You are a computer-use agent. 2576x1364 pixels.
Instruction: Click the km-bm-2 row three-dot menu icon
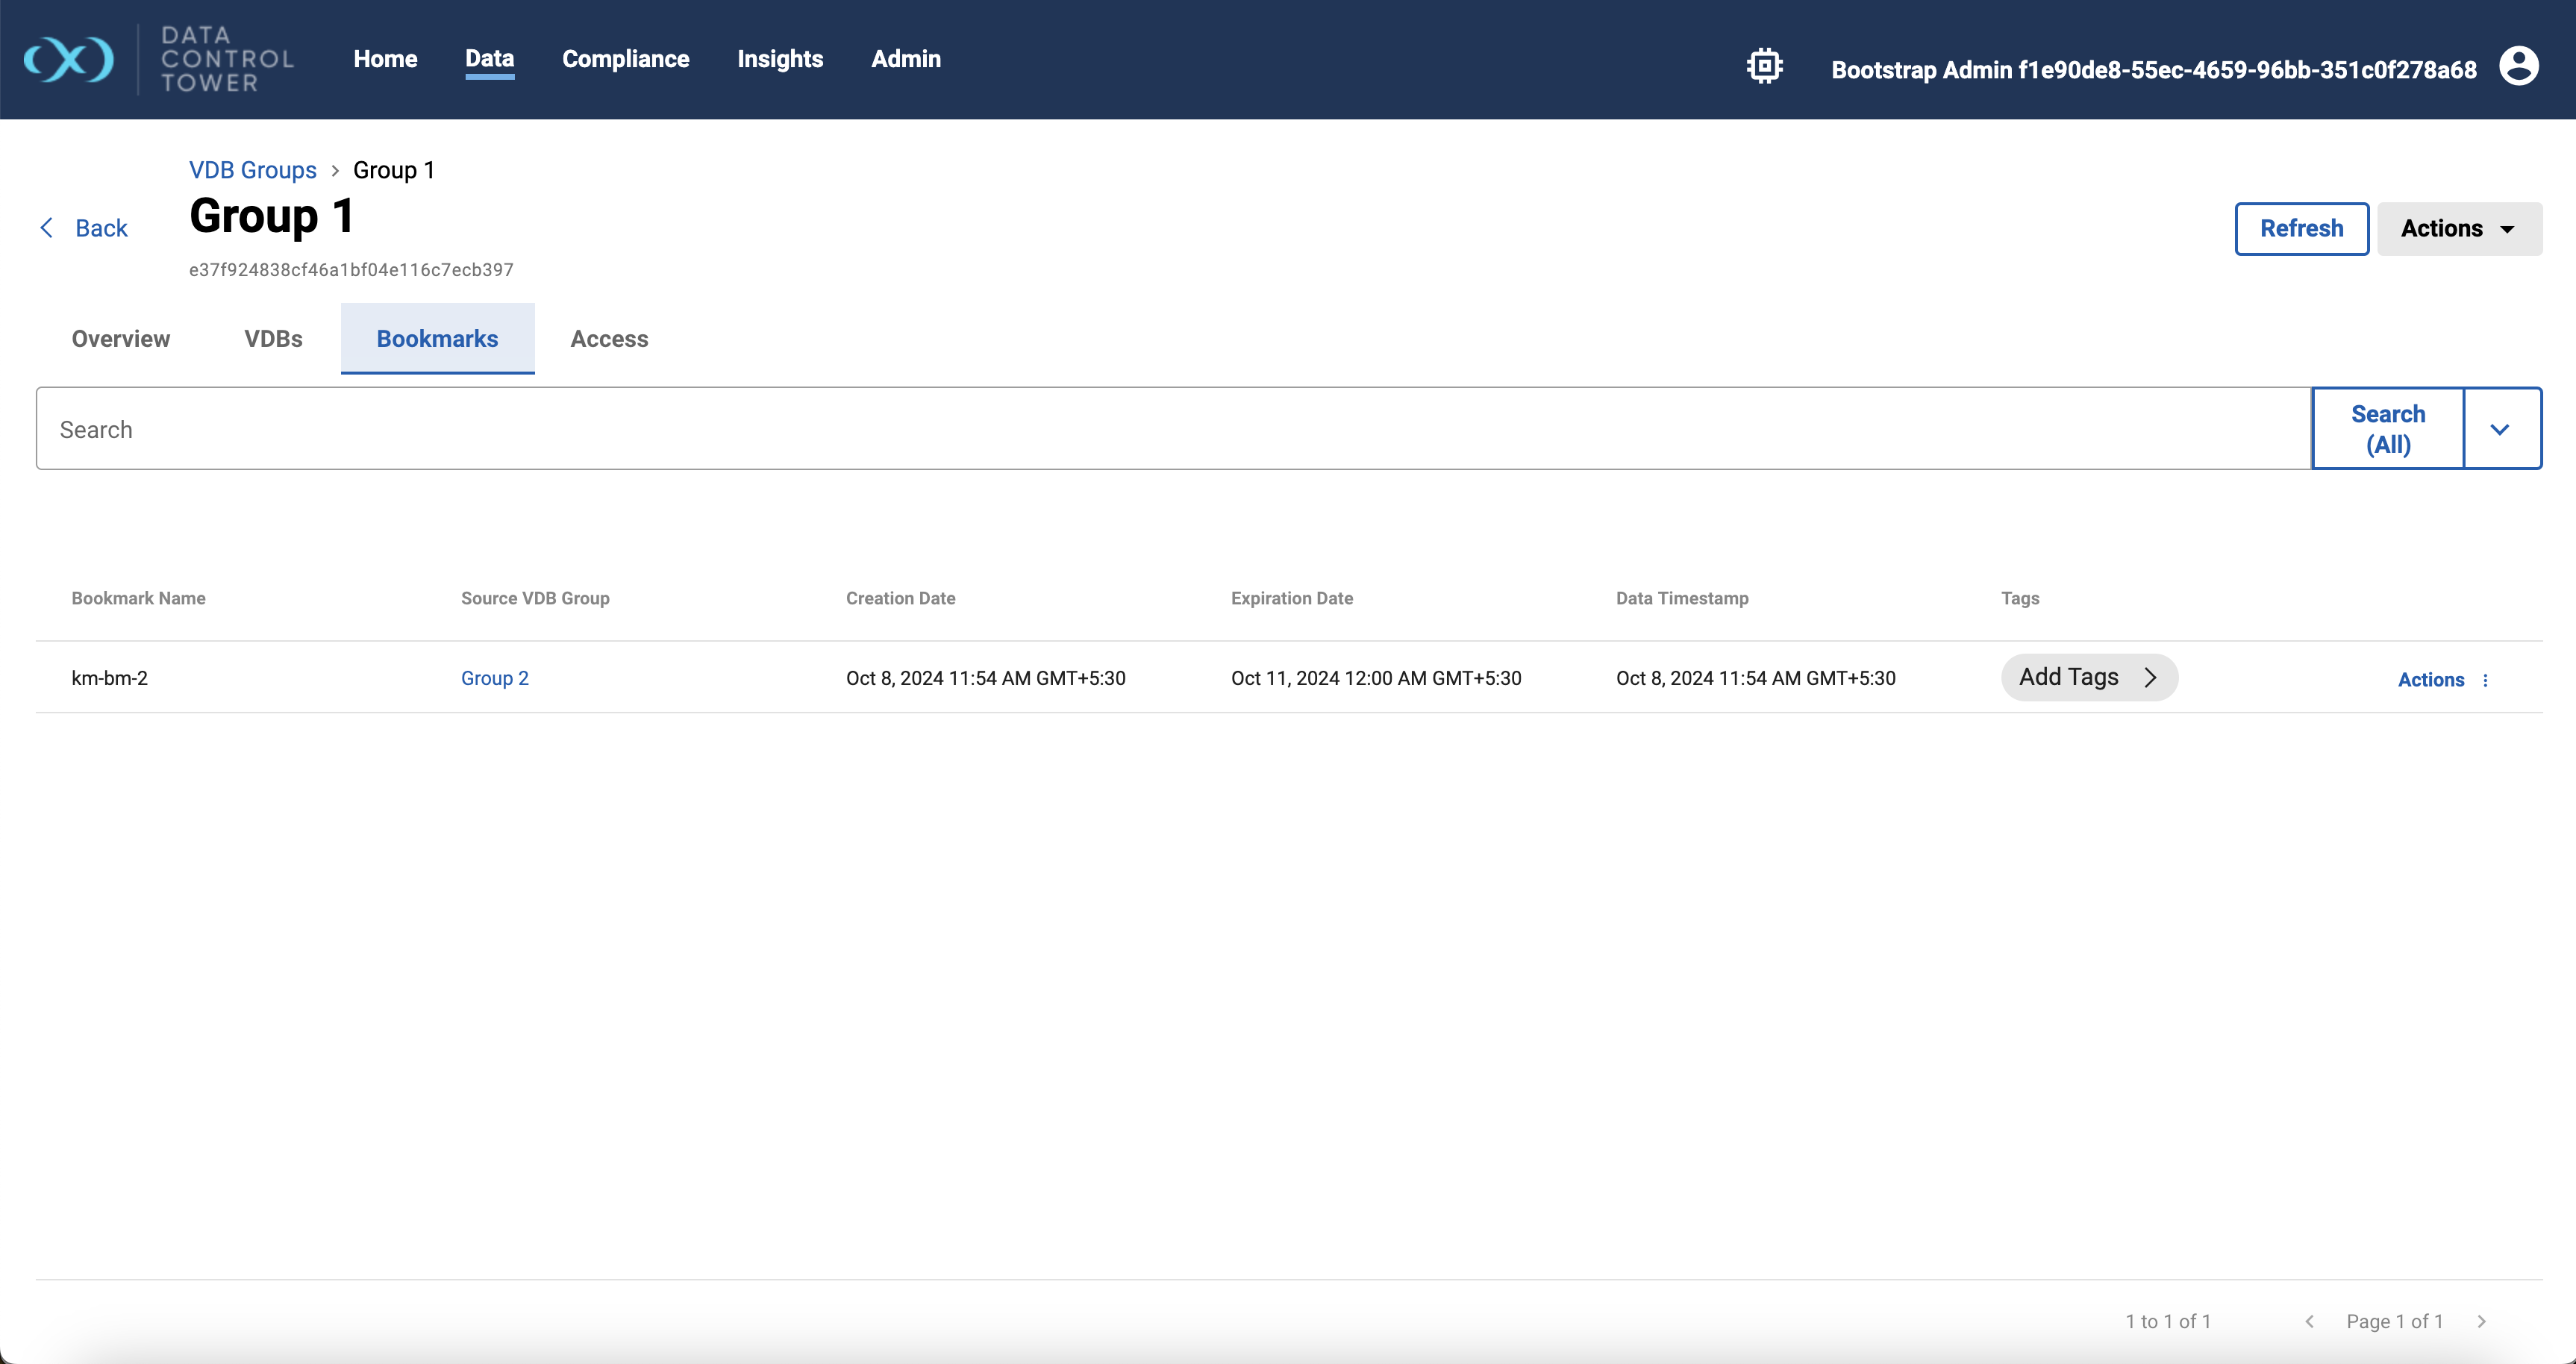tap(2485, 680)
